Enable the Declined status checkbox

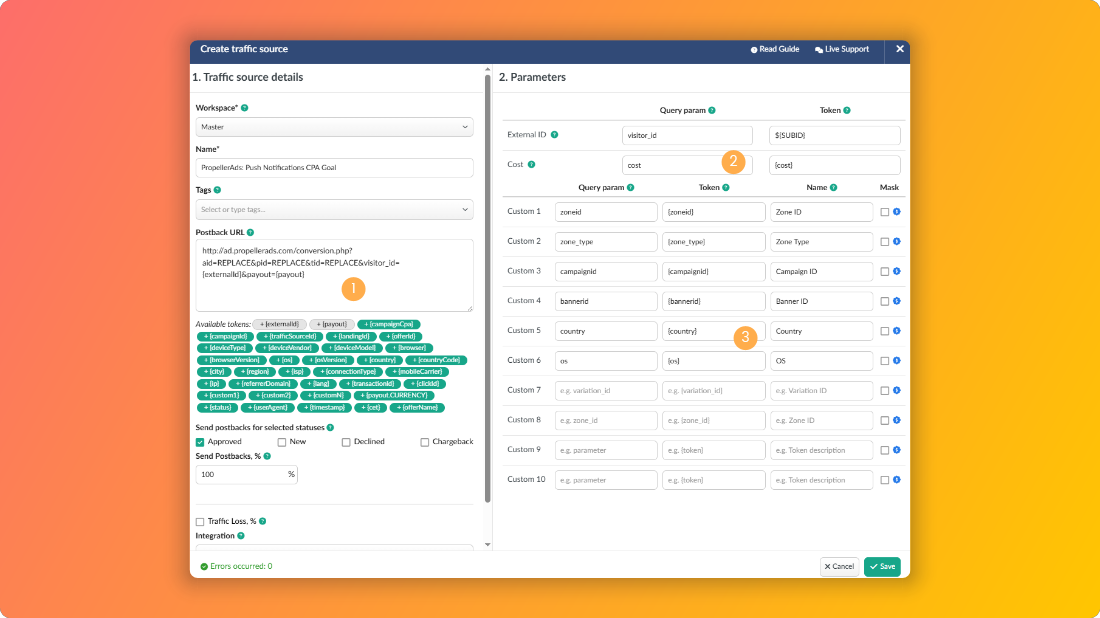(346, 442)
